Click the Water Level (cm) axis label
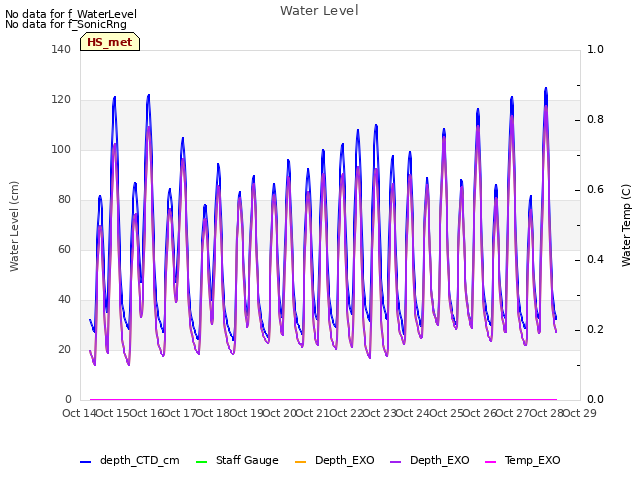 (x=14, y=227)
